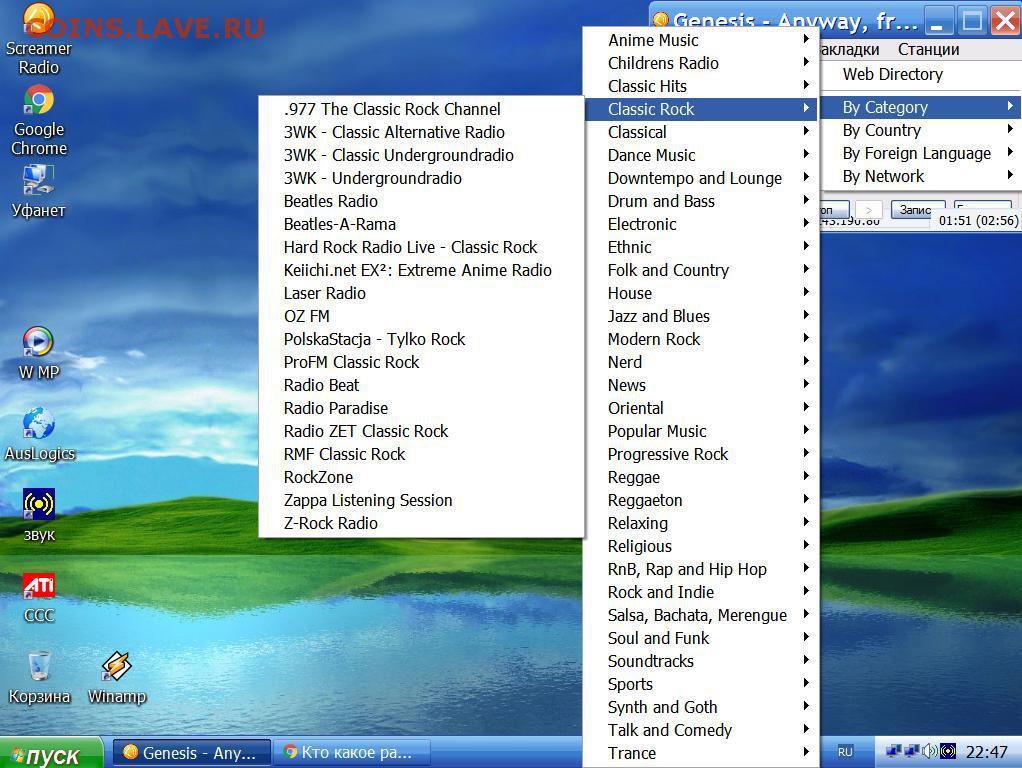Screen dimensions: 1022x768
Task: Play 3WK - Undergroundradio station
Action: 421,178
